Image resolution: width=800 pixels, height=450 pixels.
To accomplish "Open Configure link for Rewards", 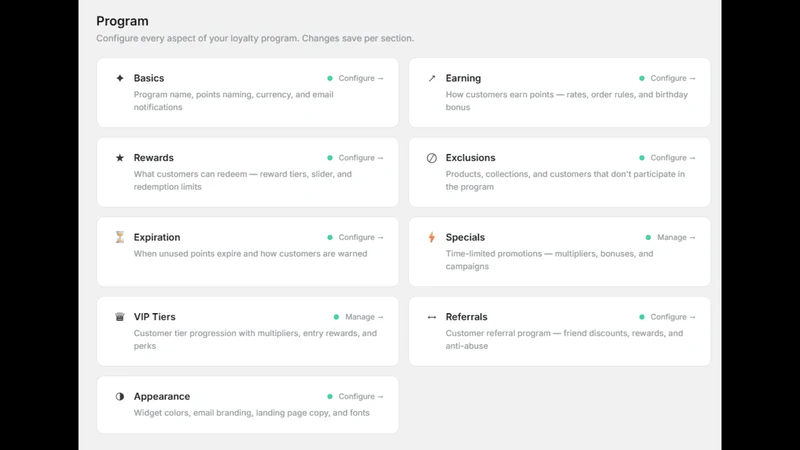I will 361,158.
